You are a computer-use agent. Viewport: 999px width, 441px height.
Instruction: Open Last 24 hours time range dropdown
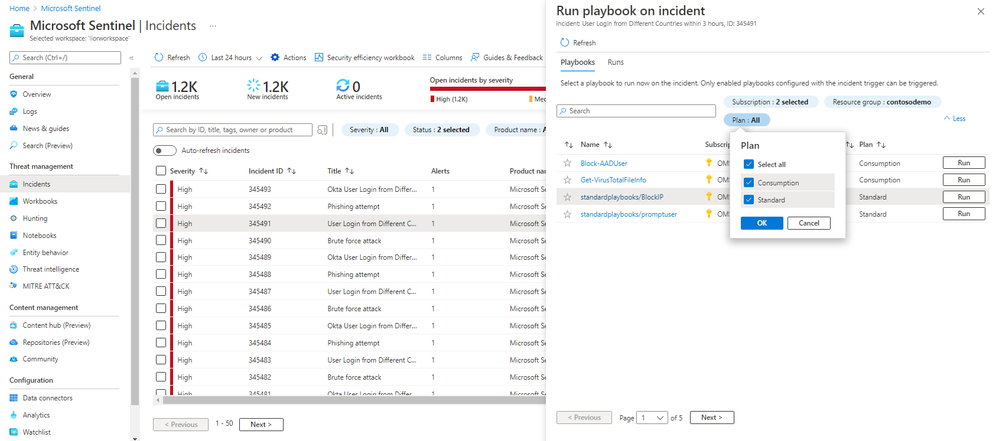point(231,58)
